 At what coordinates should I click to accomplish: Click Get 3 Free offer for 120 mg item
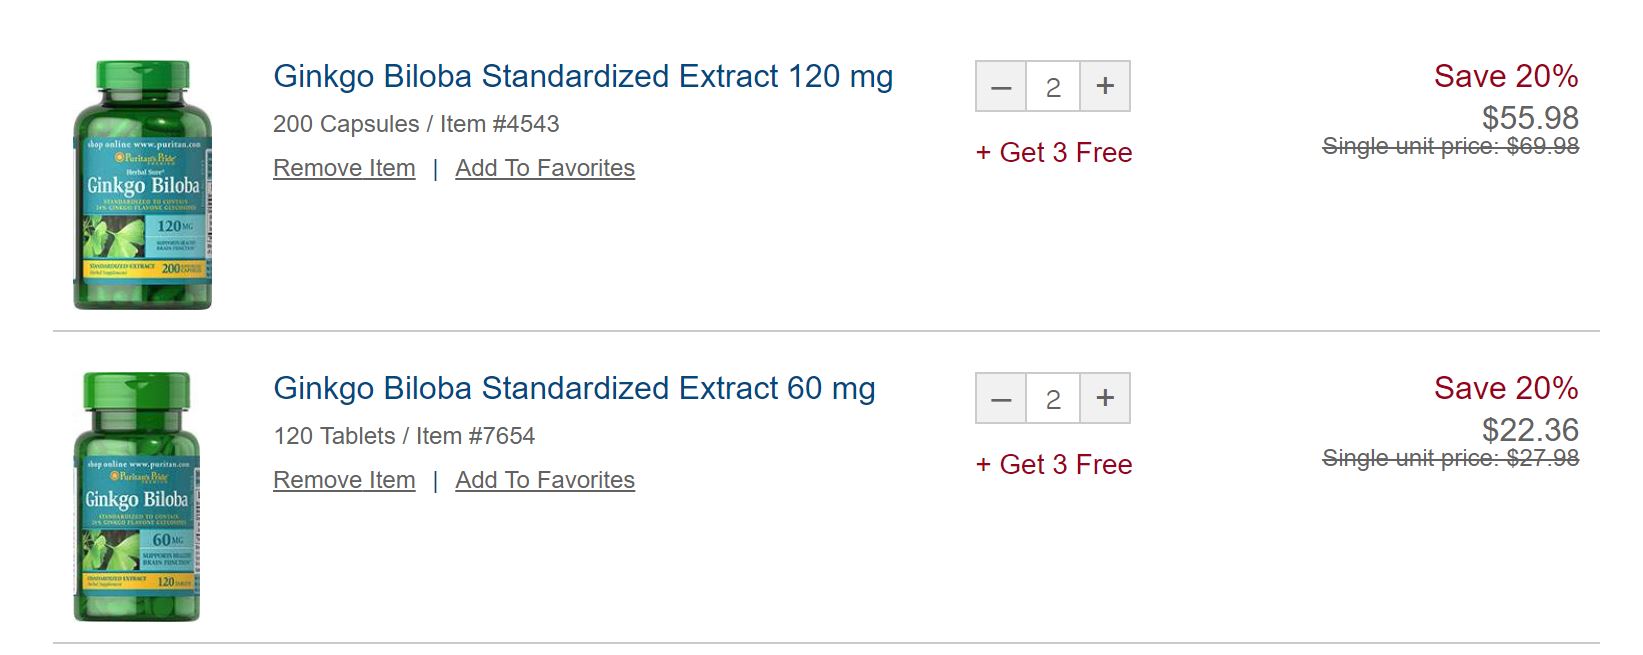click(1054, 153)
